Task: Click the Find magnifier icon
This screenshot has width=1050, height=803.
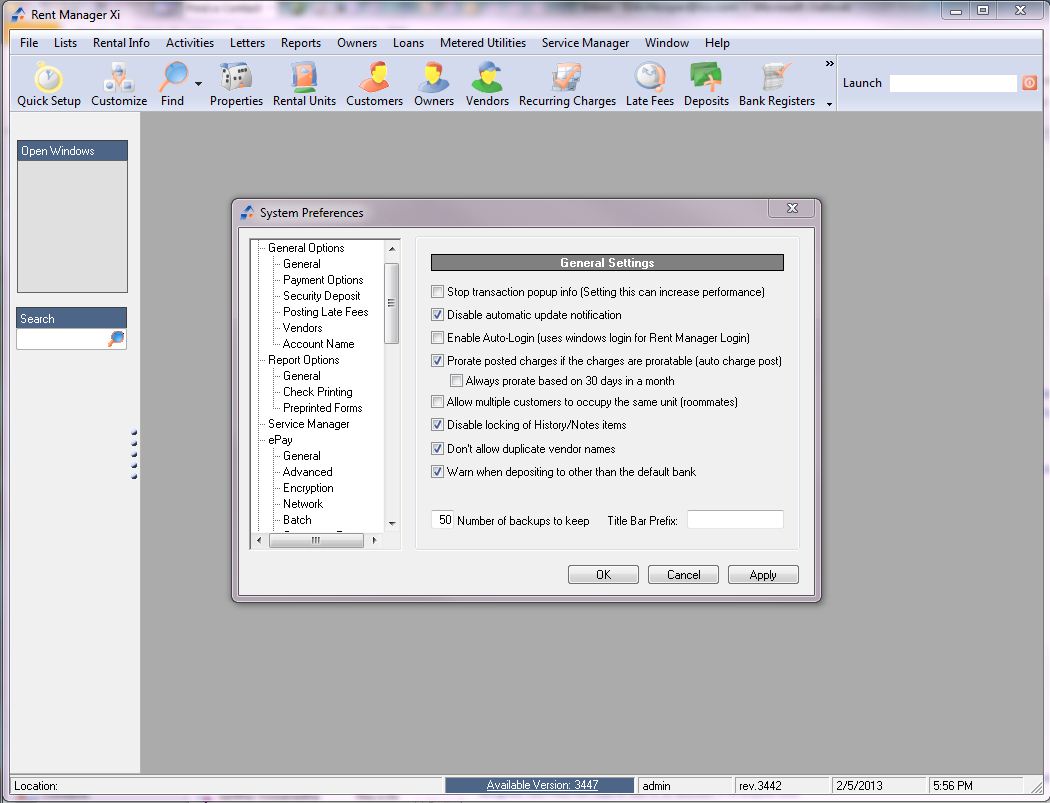Action: (173, 78)
